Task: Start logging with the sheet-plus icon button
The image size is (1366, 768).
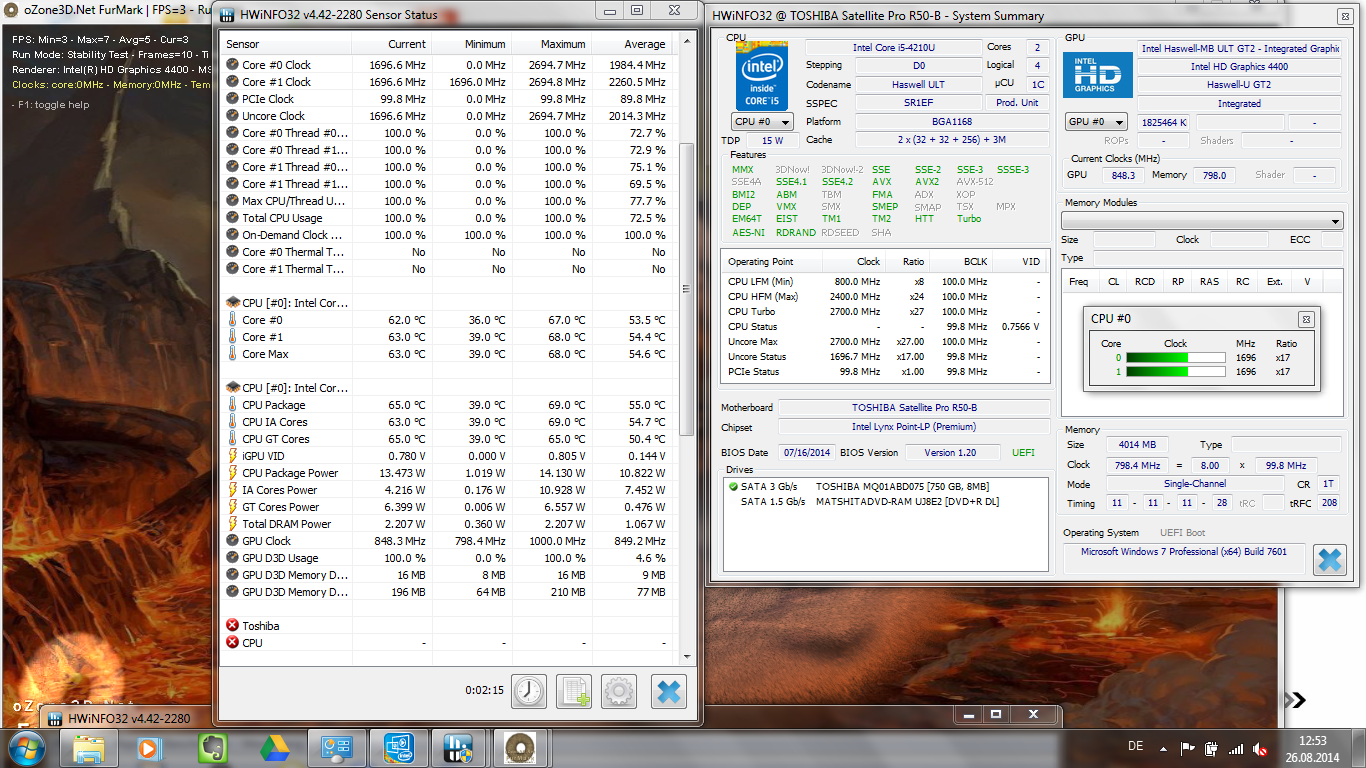Action: (574, 691)
